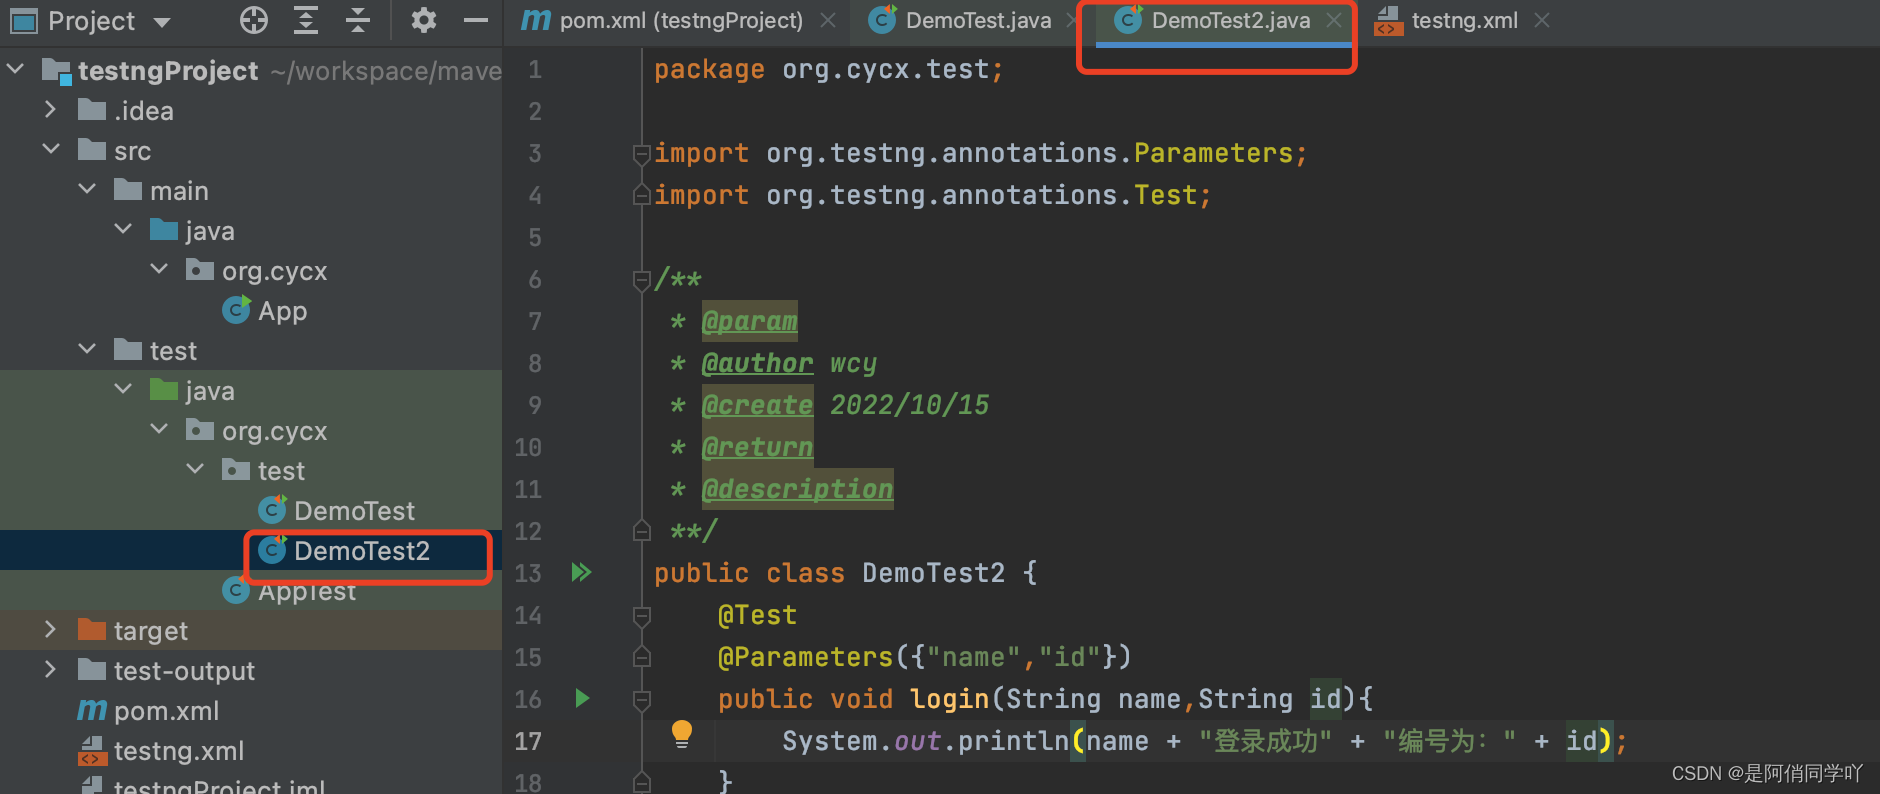Click the package declaration line
The width and height of the screenshot is (1880, 794).
[x=828, y=69]
